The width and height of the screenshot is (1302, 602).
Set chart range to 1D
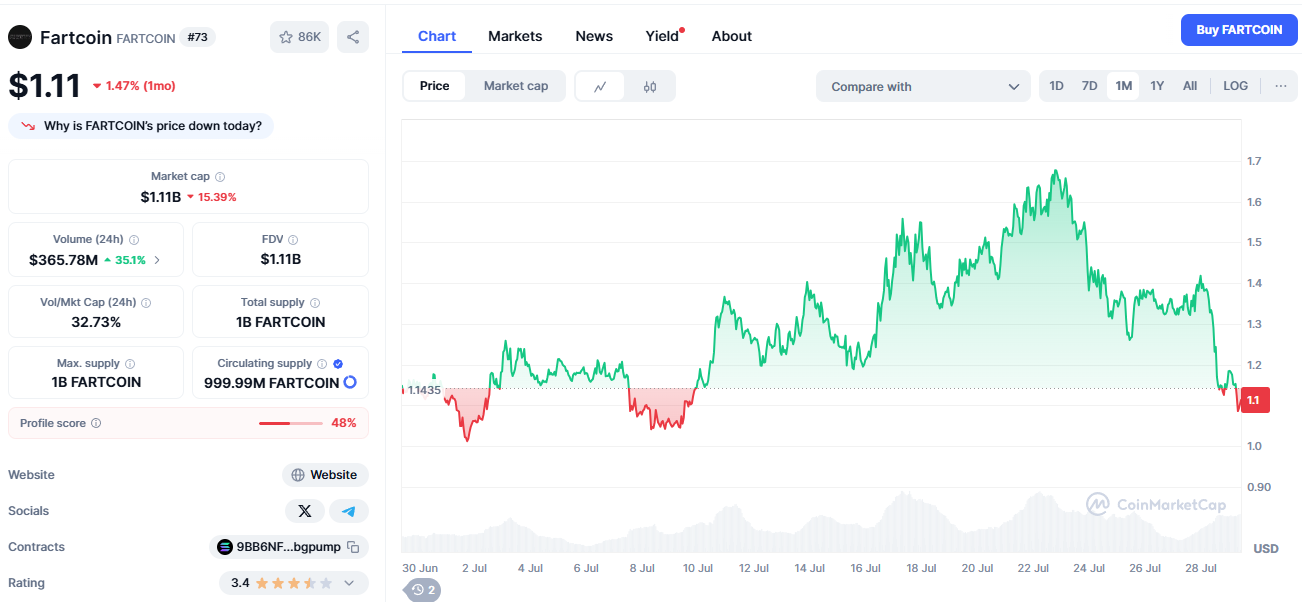[x=1056, y=86]
